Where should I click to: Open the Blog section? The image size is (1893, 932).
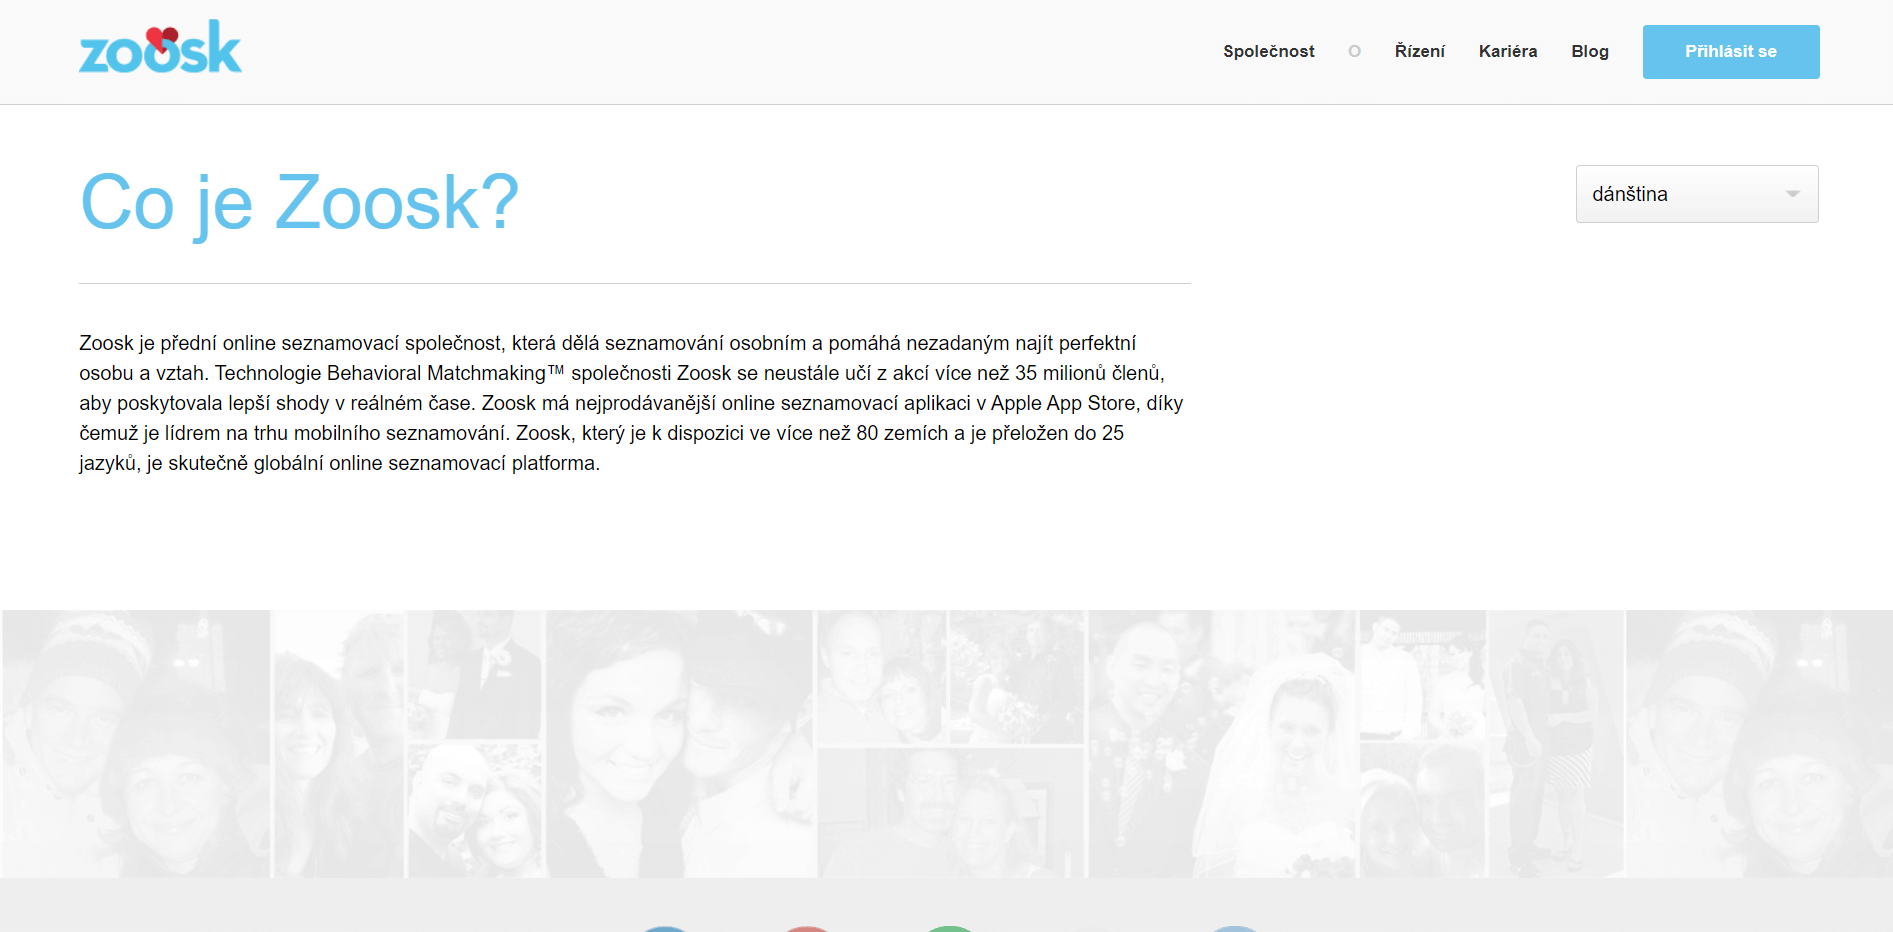pyautogui.click(x=1589, y=51)
